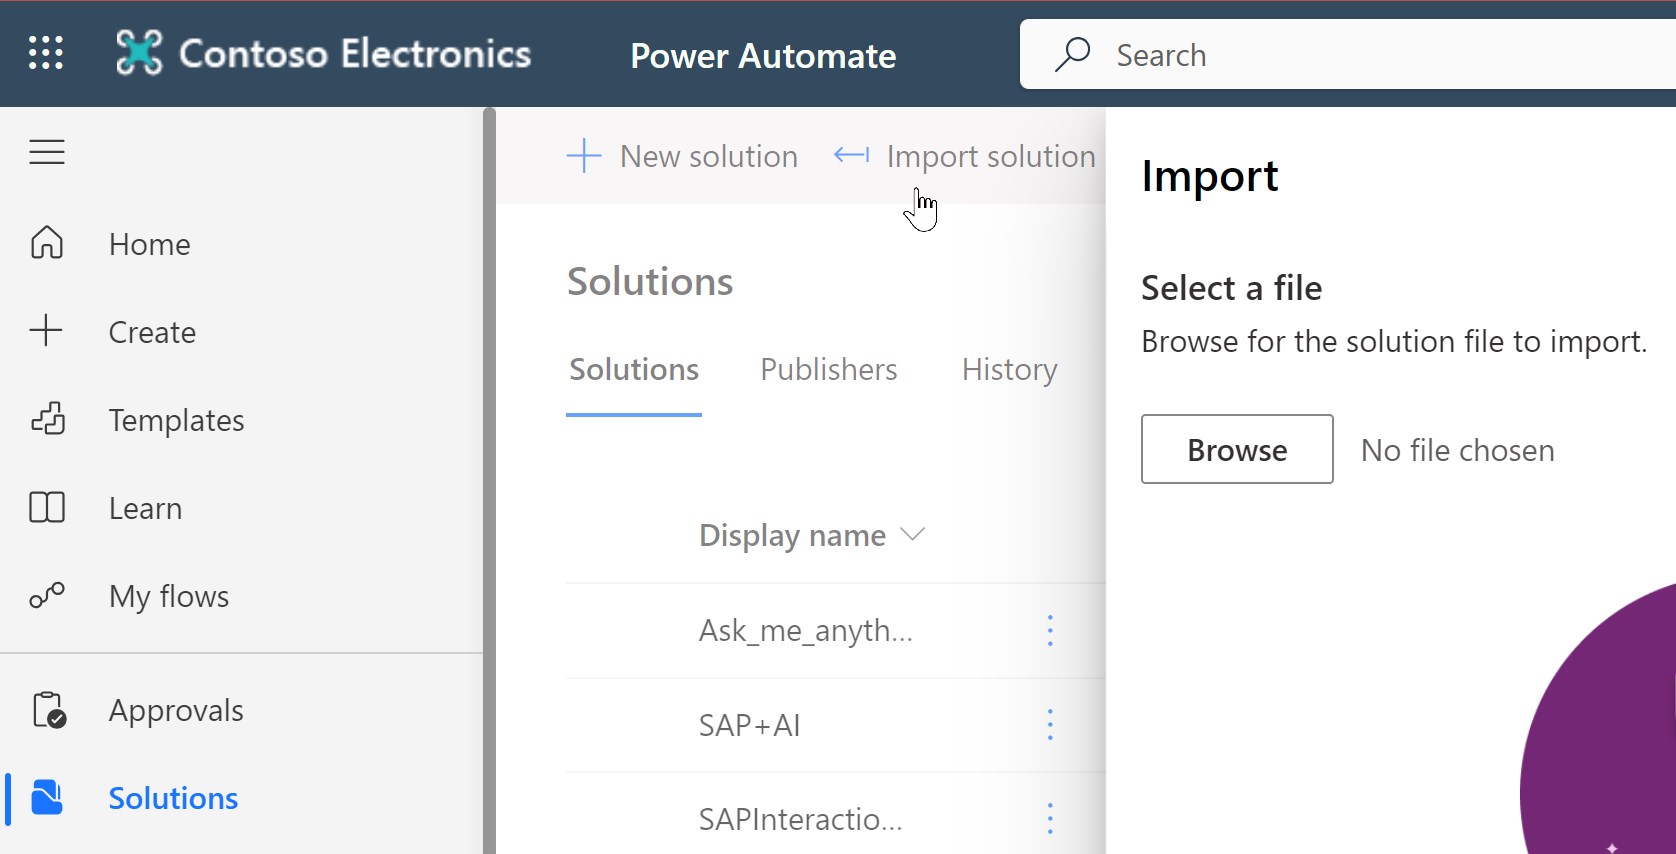Click the Create plus icon
The width and height of the screenshot is (1676, 854).
(x=47, y=331)
